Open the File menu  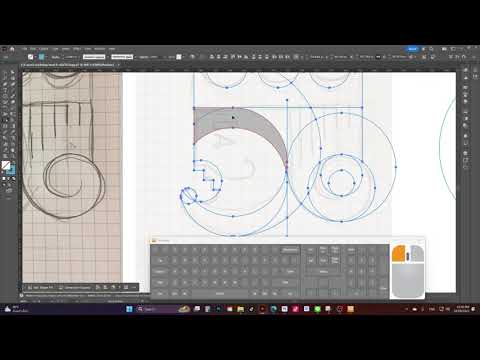(24, 49)
